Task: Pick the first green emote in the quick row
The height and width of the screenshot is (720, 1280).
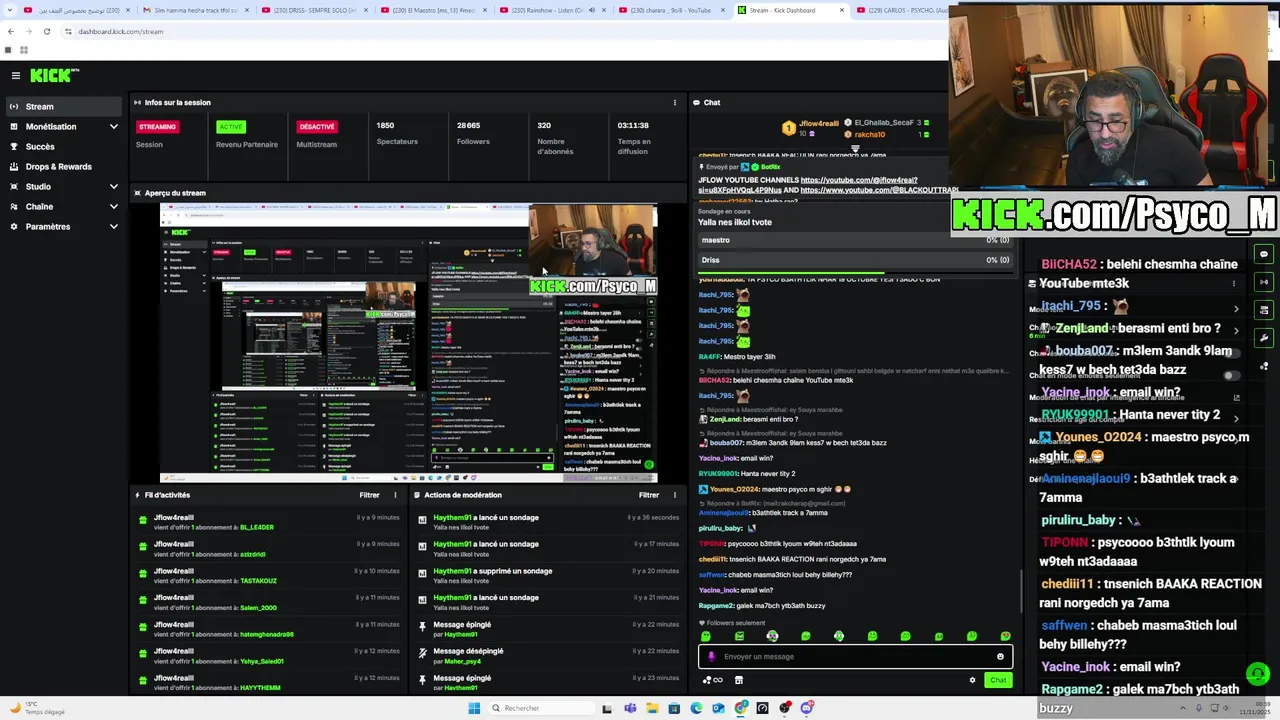Action: tap(706, 636)
